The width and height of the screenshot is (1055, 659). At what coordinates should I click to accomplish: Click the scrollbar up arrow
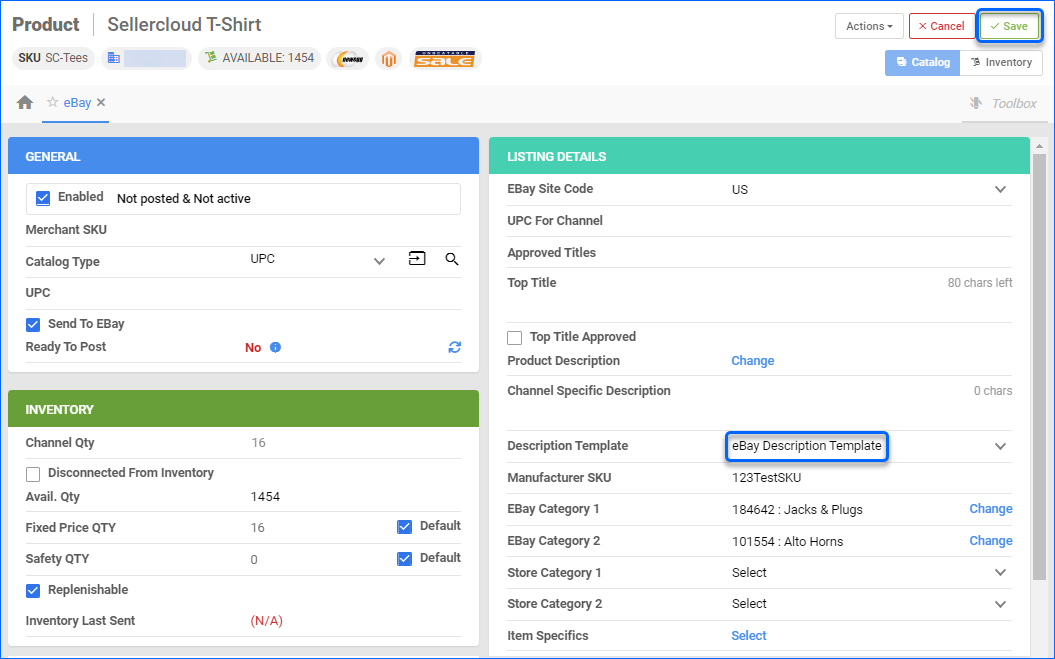[x=1040, y=146]
